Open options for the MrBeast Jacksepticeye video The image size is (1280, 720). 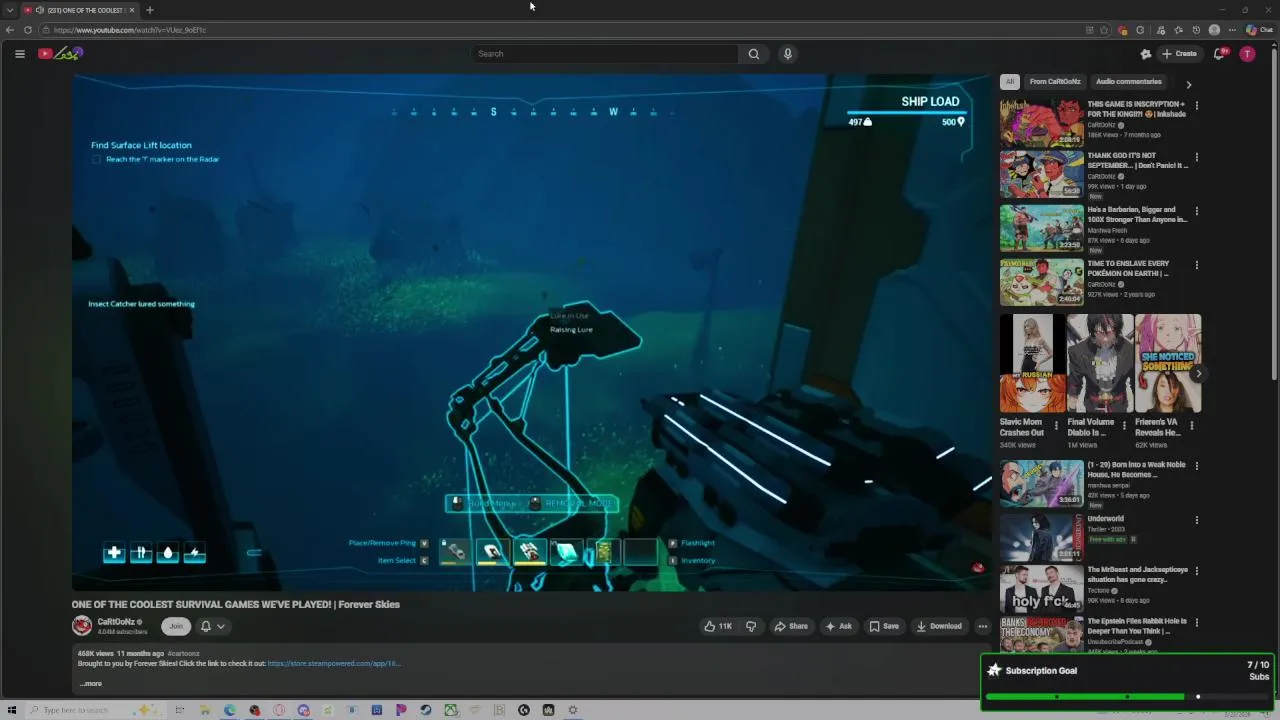(1196, 571)
